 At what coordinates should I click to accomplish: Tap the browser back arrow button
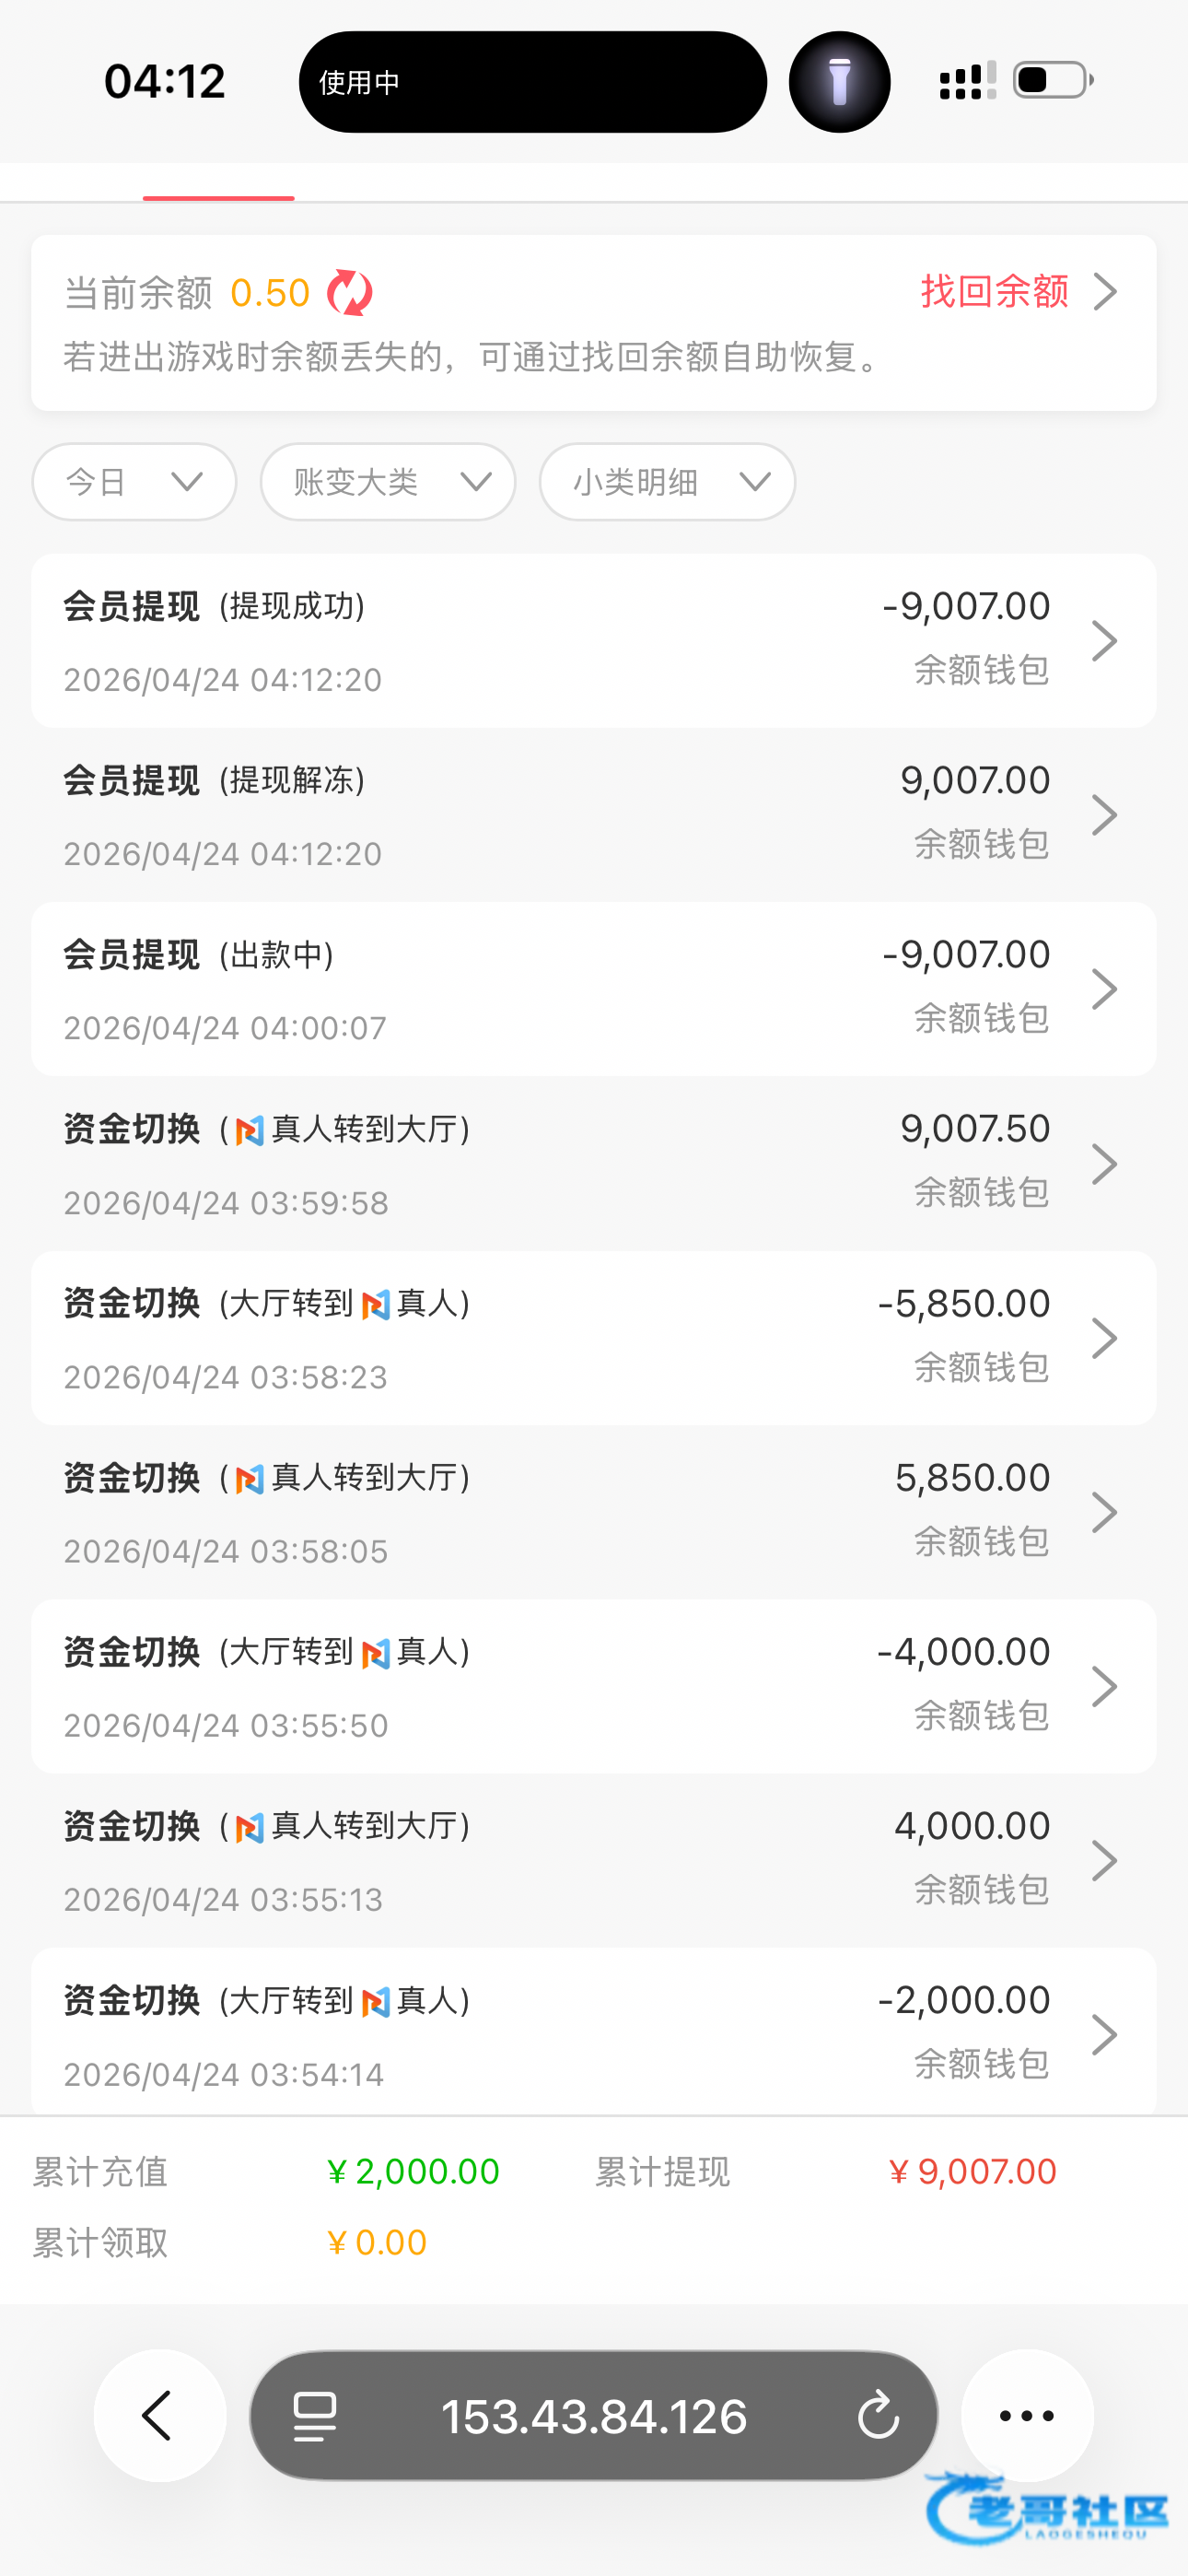160,2415
